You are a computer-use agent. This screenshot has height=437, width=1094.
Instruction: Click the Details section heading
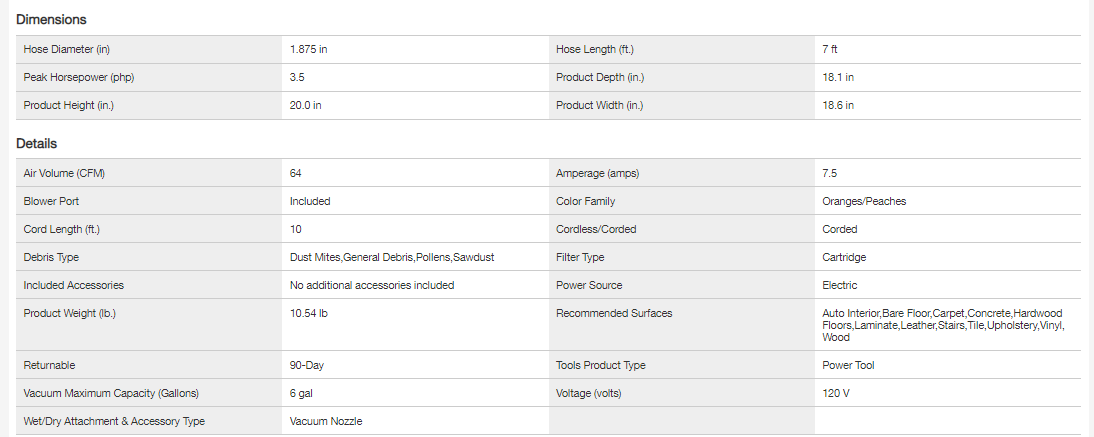(37, 144)
